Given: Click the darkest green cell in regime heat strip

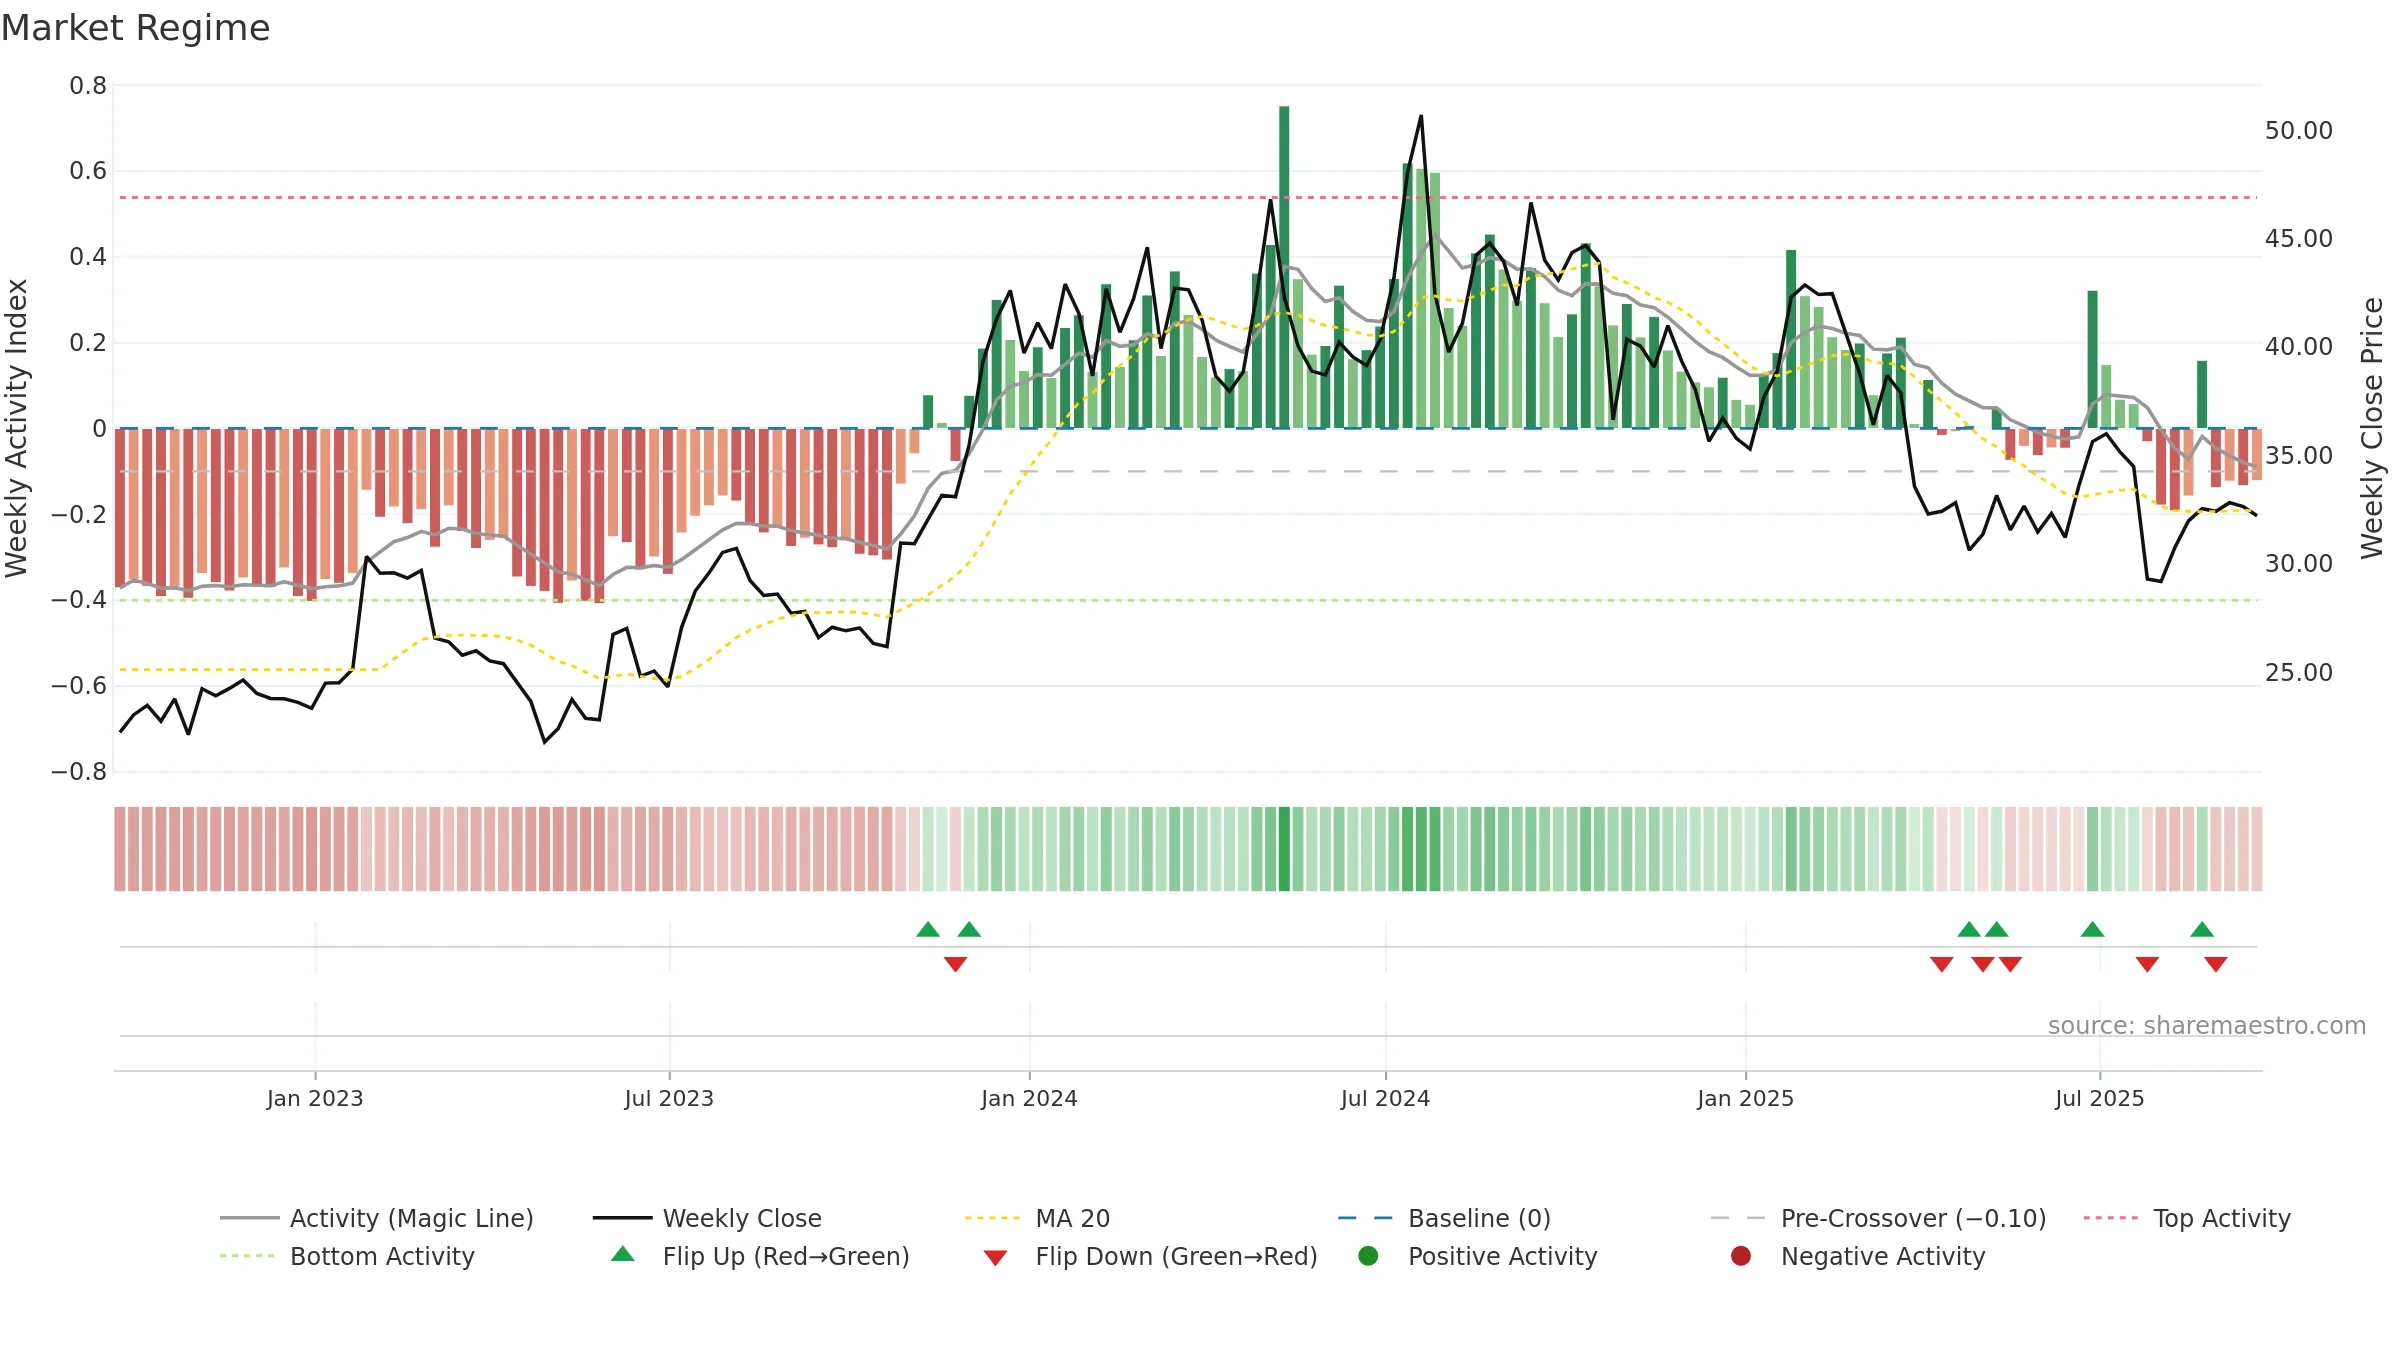Looking at the screenshot, I should 1284,849.
